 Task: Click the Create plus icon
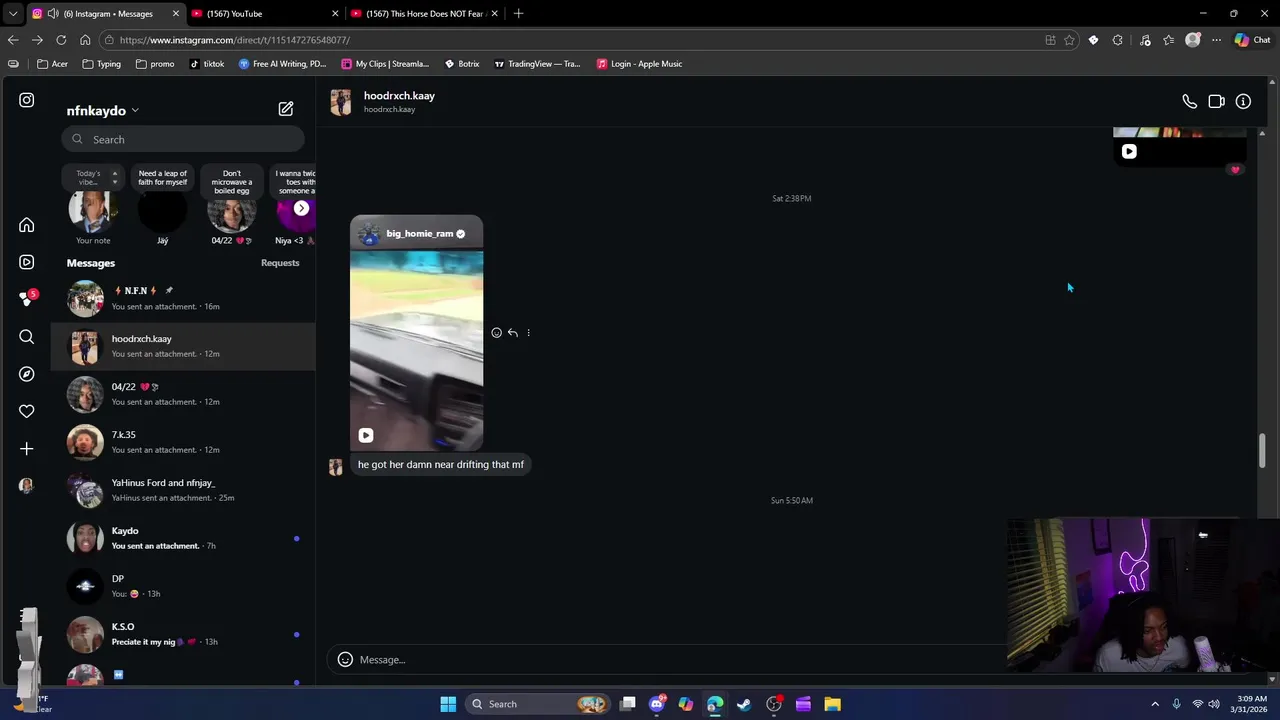click(27, 449)
